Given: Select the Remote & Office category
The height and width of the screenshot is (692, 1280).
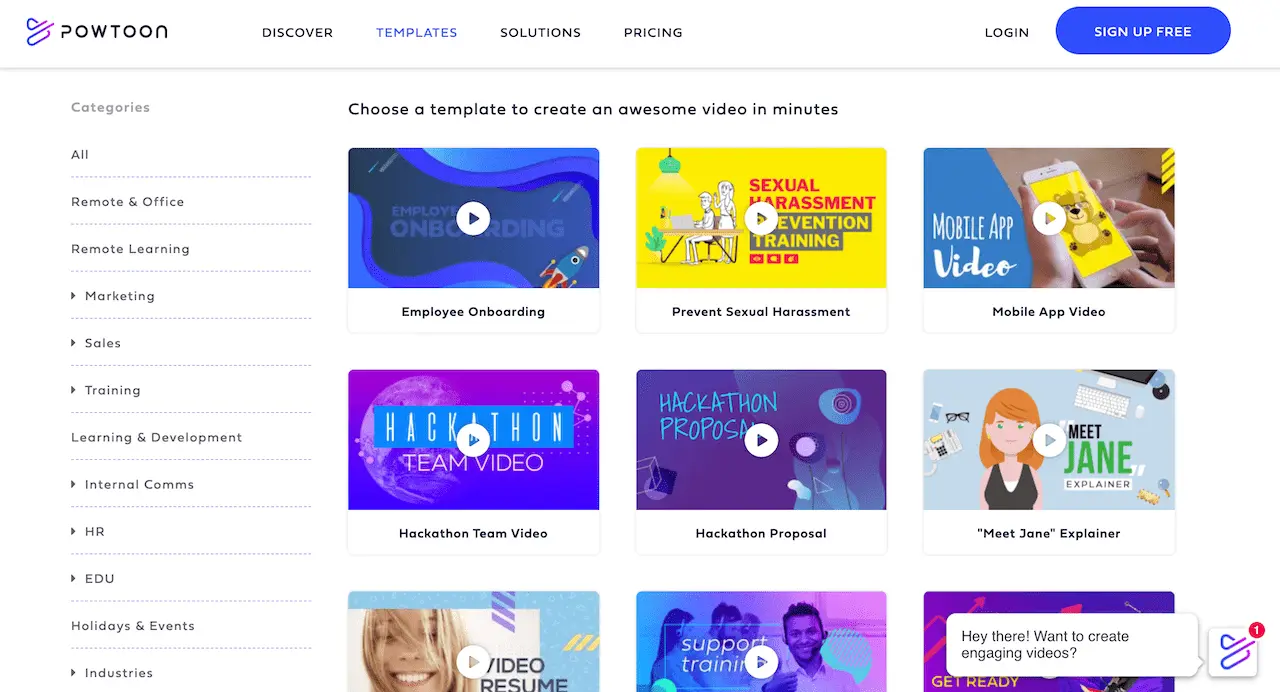Looking at the screenshot, I should pos(128,202).
